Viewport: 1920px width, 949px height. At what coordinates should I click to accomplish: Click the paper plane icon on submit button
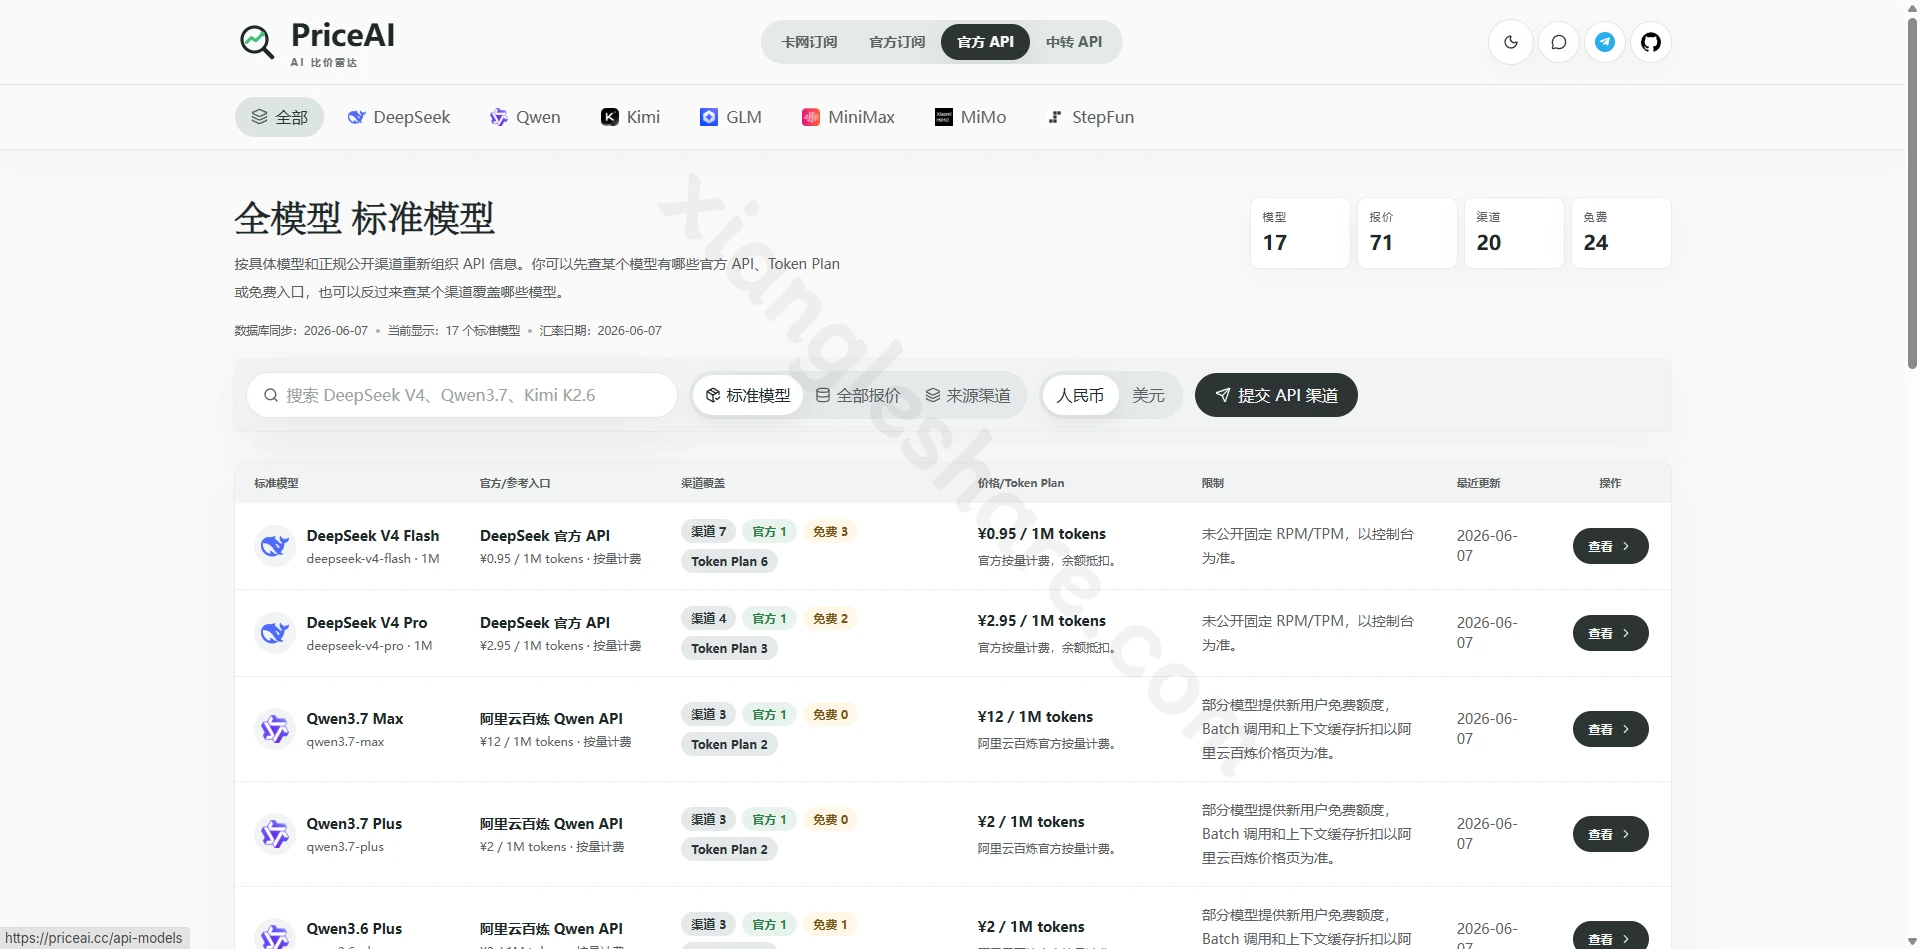coord(1223,395)
